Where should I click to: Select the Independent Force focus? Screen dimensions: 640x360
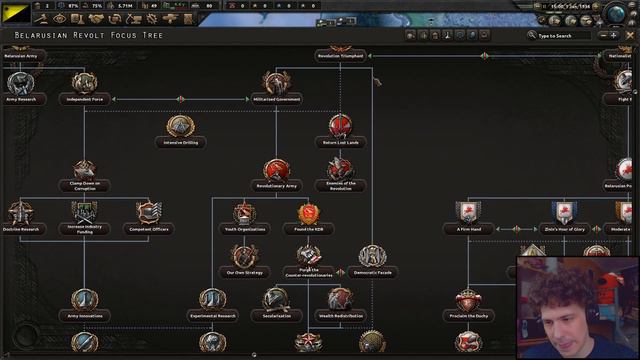tap(84, 88)
